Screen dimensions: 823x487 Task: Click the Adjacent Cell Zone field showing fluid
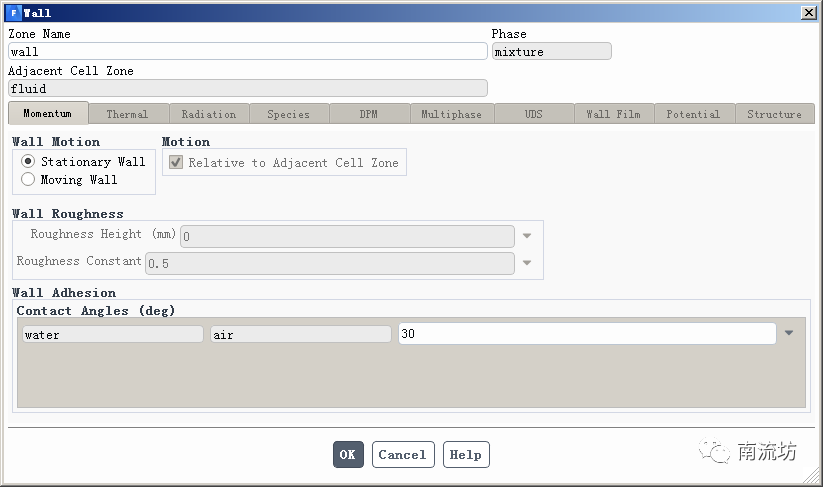coord(248,88)
